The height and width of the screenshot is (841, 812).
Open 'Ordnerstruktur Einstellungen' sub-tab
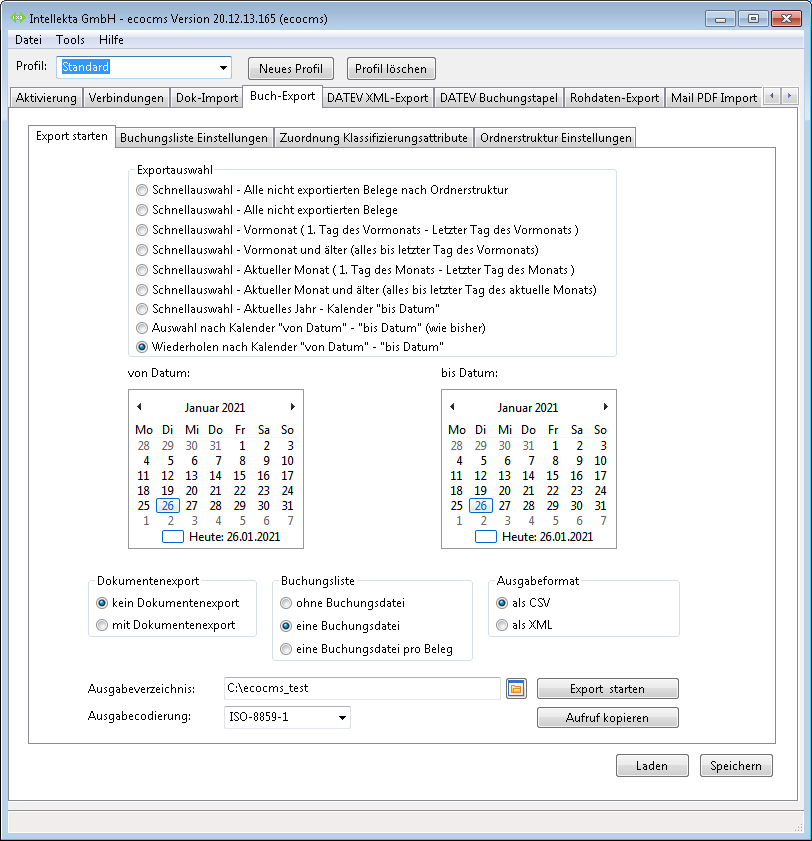556,138
